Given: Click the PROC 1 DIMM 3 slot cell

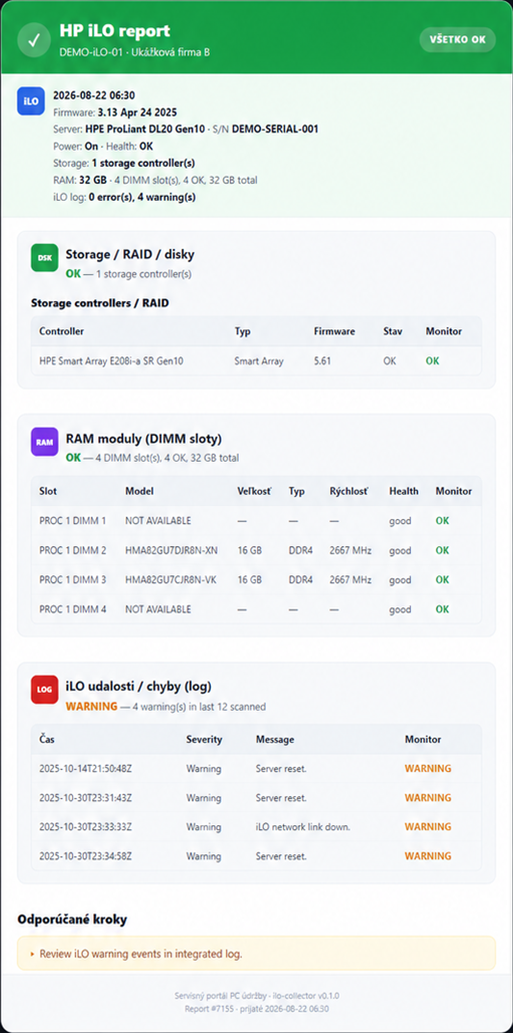Looking at the screenshot, I should 72,580.
